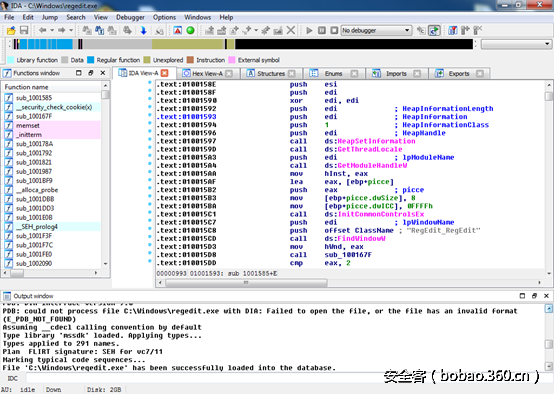The width and height of the screenshot is (554, 394).
Task: Close the Exports tab
Action: [x=480, y=73]
